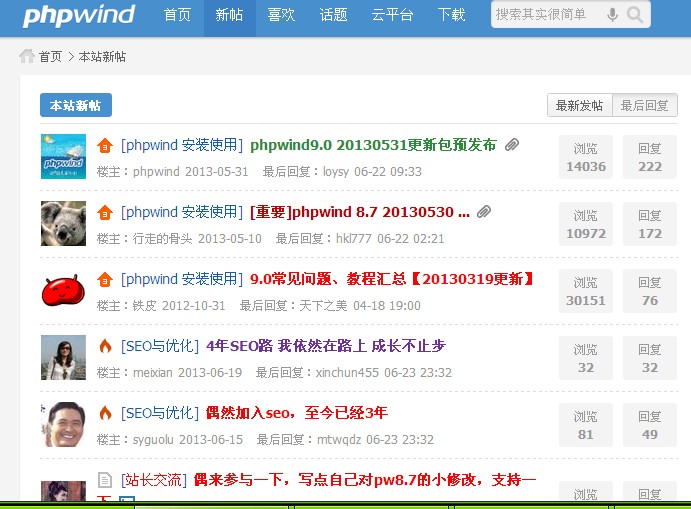
Task: Click the magnifier search icon
Action: coord(635,15)
